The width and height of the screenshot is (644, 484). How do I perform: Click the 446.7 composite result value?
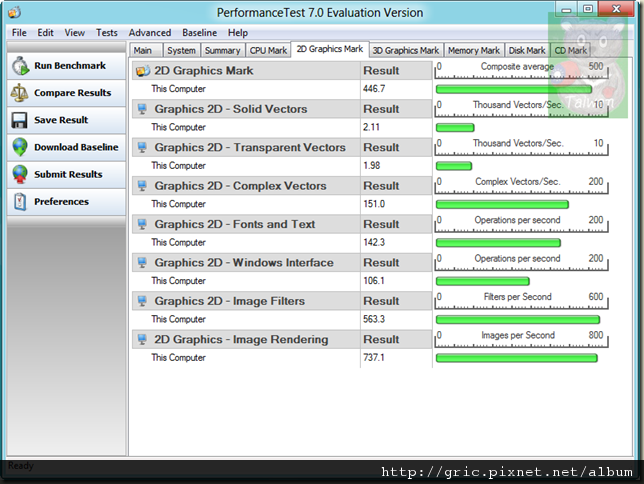(x=374, y=89)
